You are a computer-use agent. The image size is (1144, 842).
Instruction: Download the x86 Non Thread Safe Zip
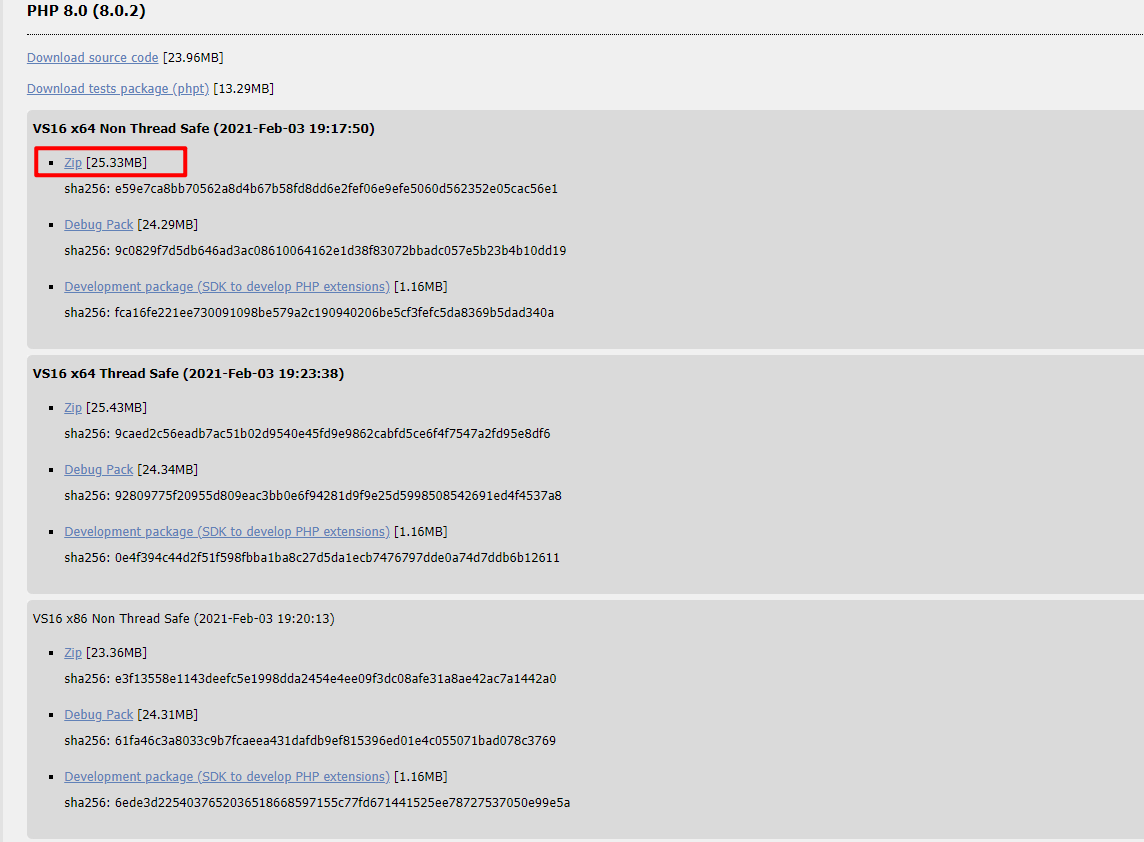pos(73,653)
